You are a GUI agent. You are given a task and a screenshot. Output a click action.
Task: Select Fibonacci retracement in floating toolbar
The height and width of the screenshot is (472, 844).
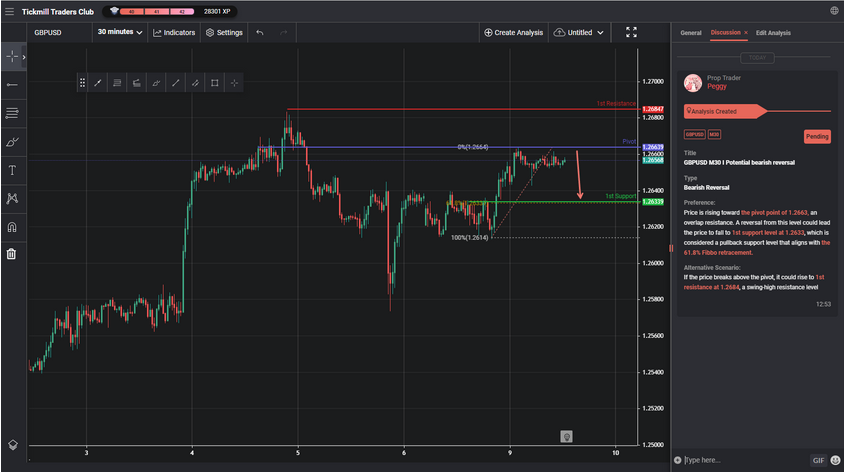pyautogui.click(x=117, y=83)
